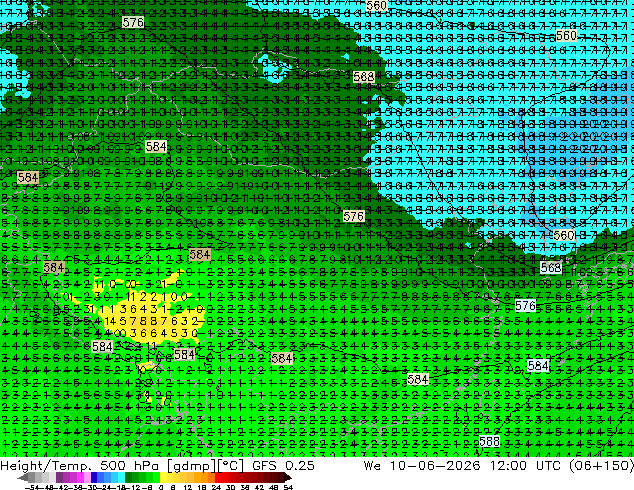Click the 568 contour label on the right

click(x=551, y=267)
